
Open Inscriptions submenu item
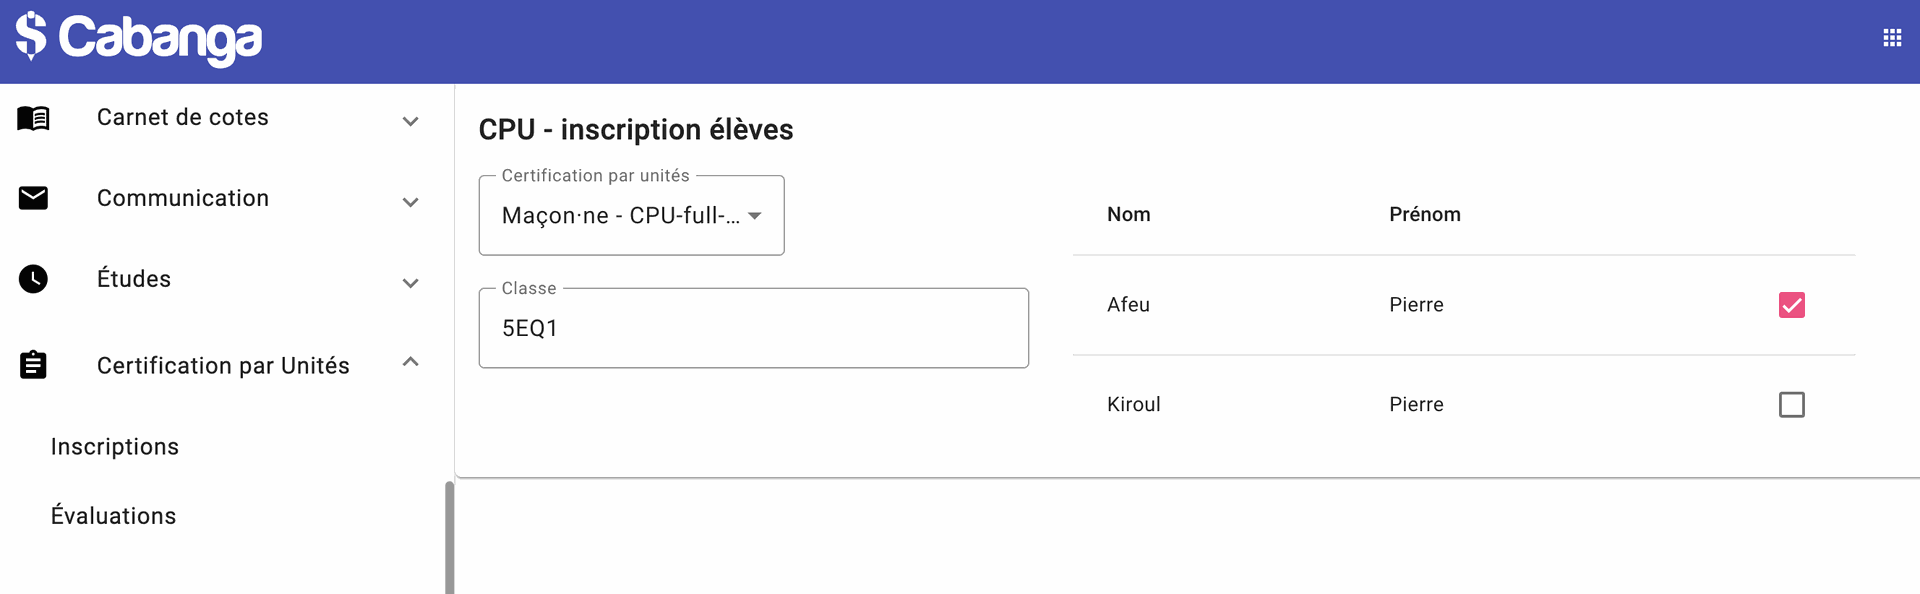coord(115,447)
